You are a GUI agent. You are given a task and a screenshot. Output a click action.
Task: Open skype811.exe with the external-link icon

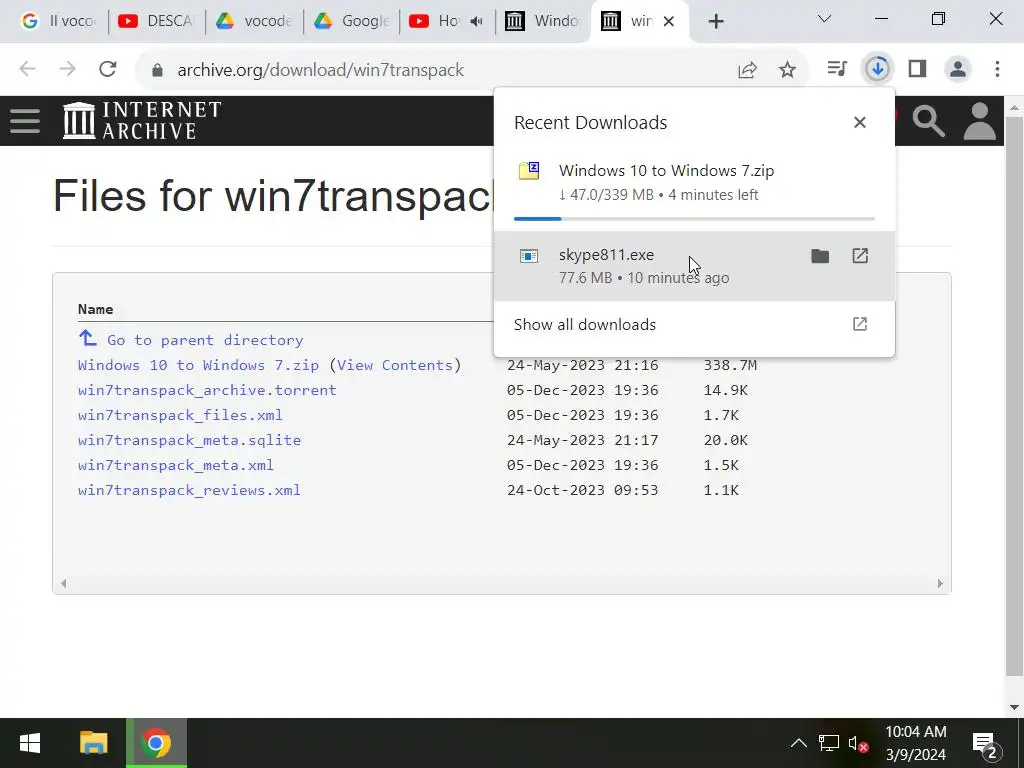click(860, 256)
